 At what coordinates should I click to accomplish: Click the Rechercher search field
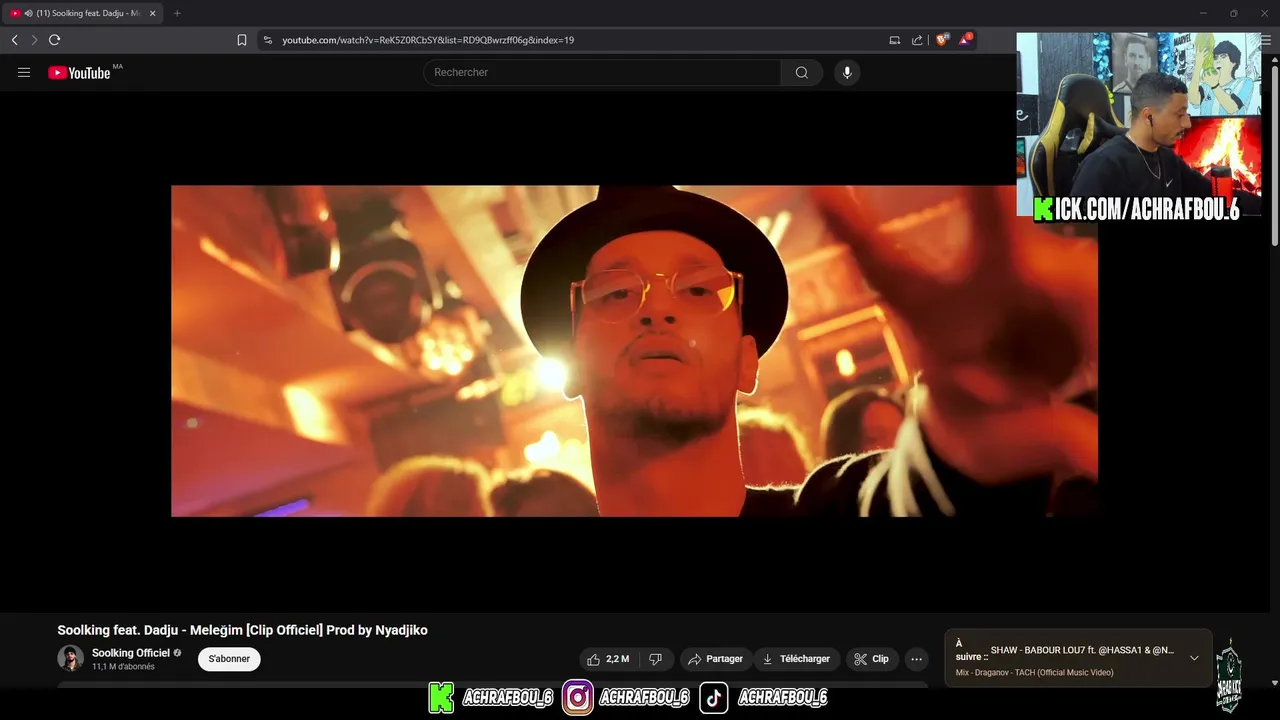[602, 72]
